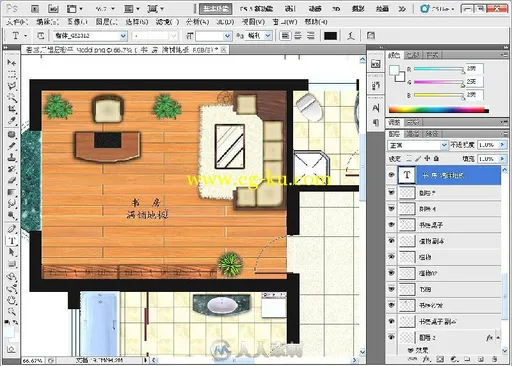Create a new fill or adjustment layer
This screenshot has height=366, width=512.
[x=454, y=360]
